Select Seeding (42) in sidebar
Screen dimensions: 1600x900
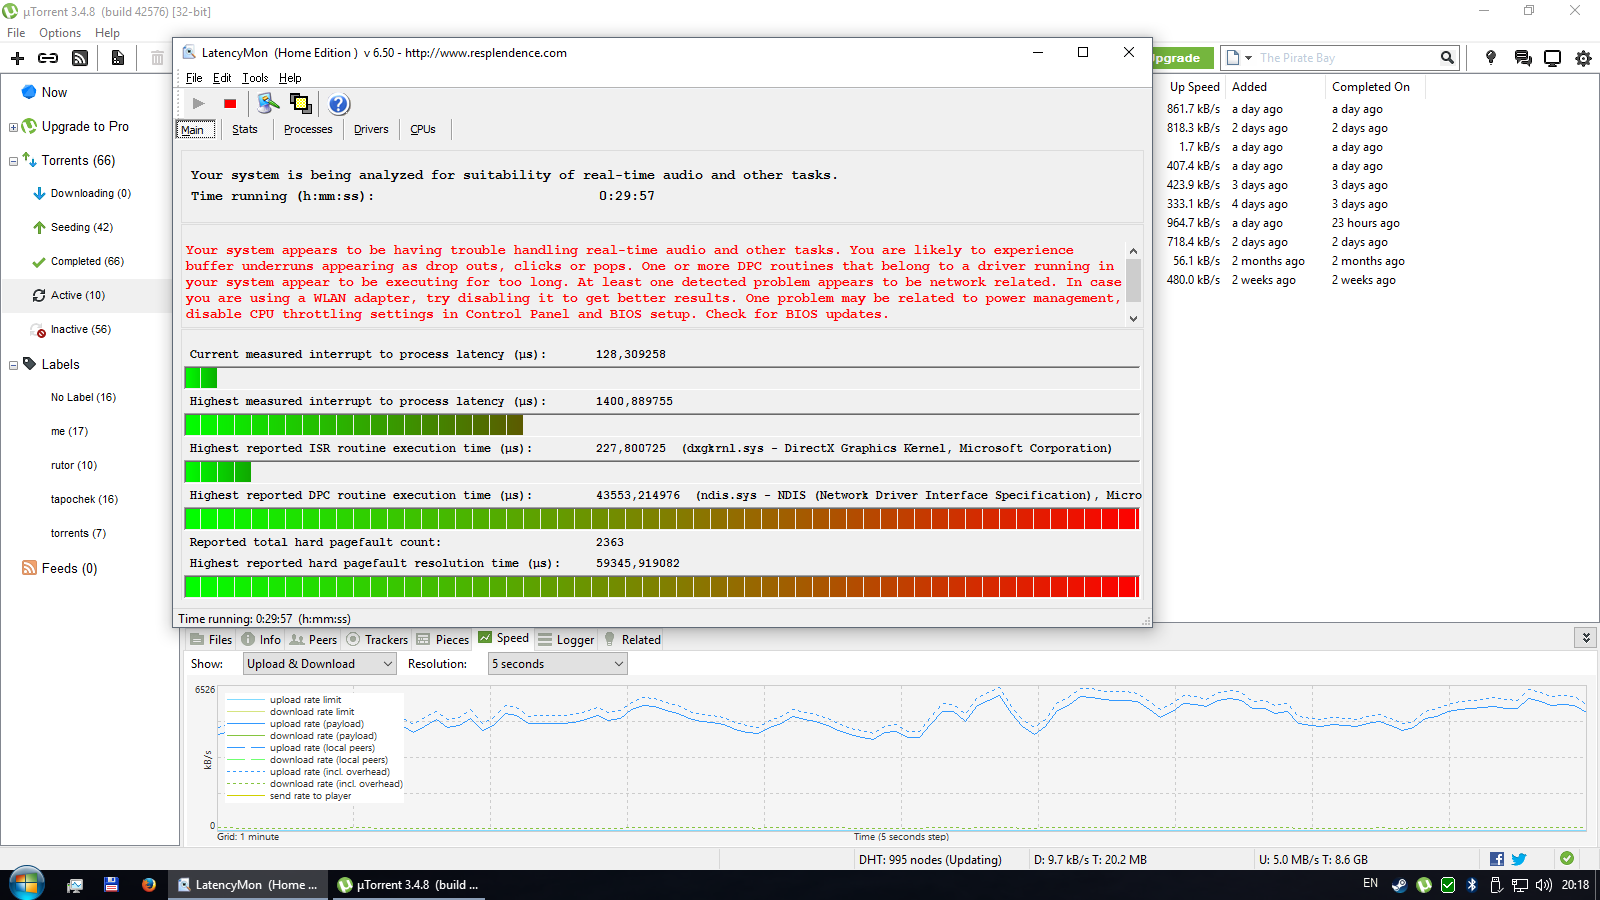point(82,227)
